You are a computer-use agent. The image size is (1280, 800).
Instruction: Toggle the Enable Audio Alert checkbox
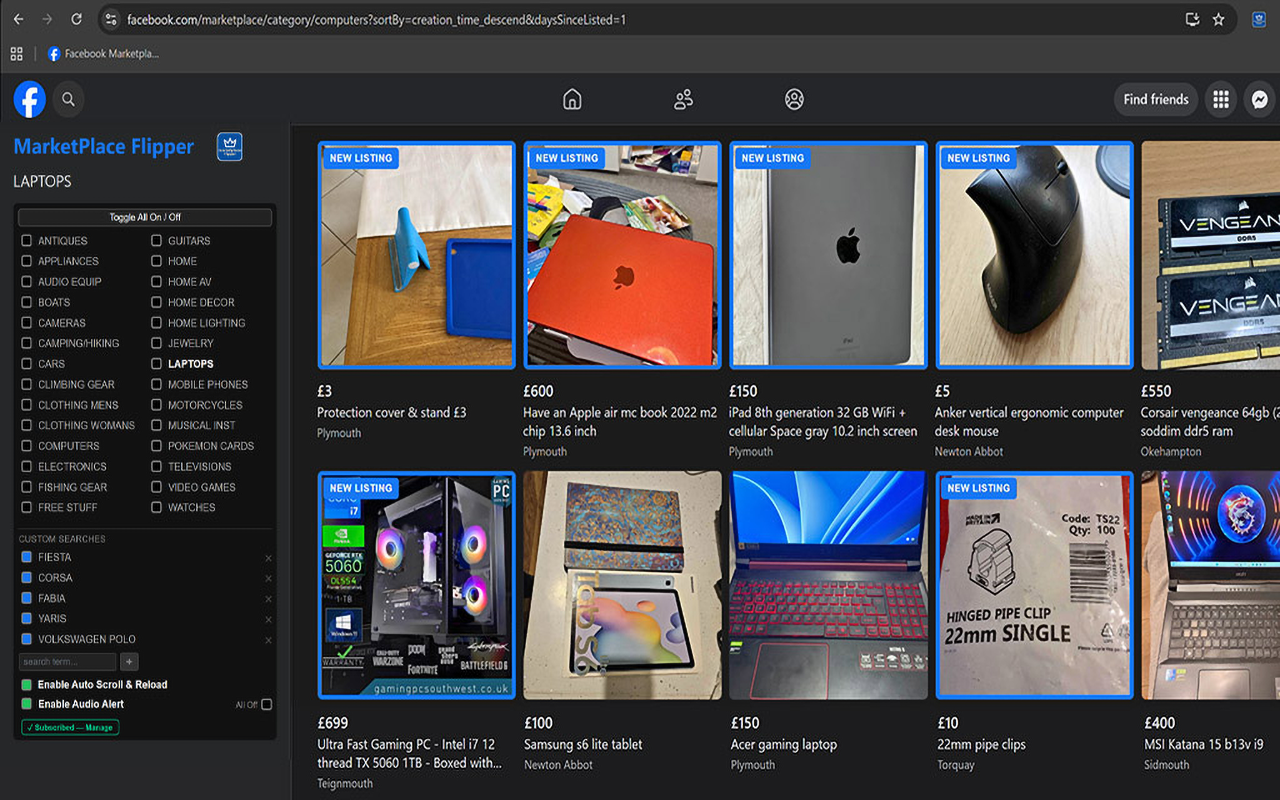(27, 704)
